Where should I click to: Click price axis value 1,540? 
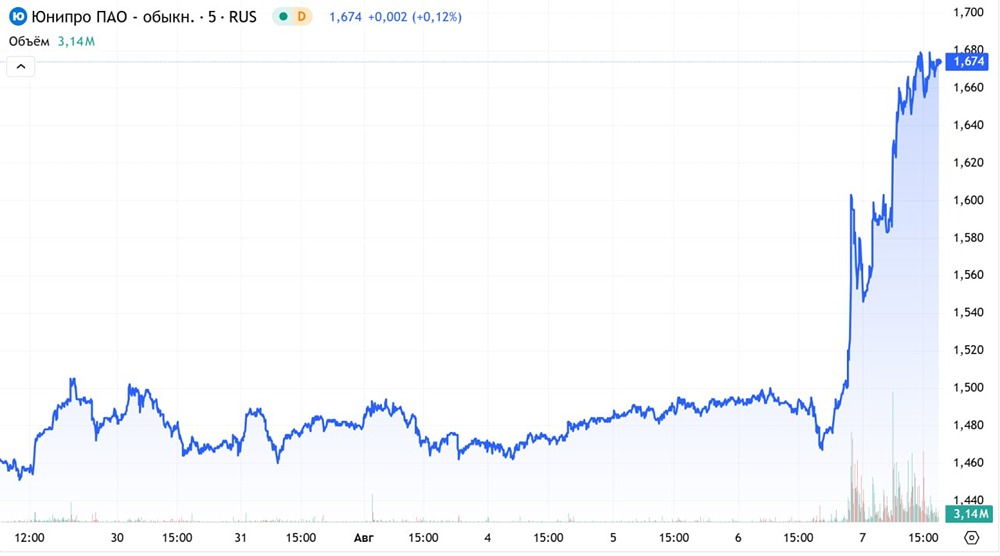point(968,312)
